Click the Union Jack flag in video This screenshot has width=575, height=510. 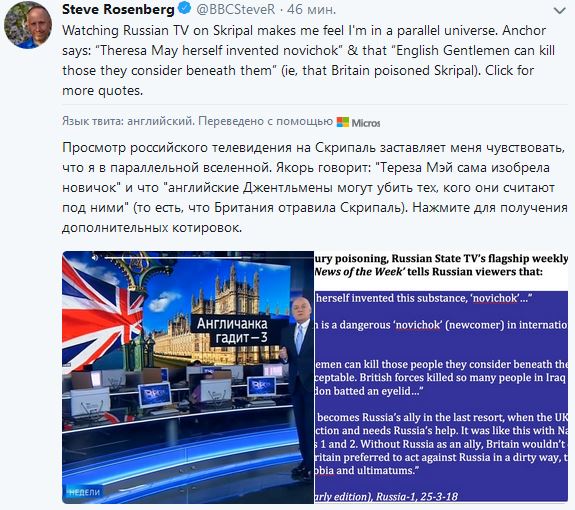point(101,312)
